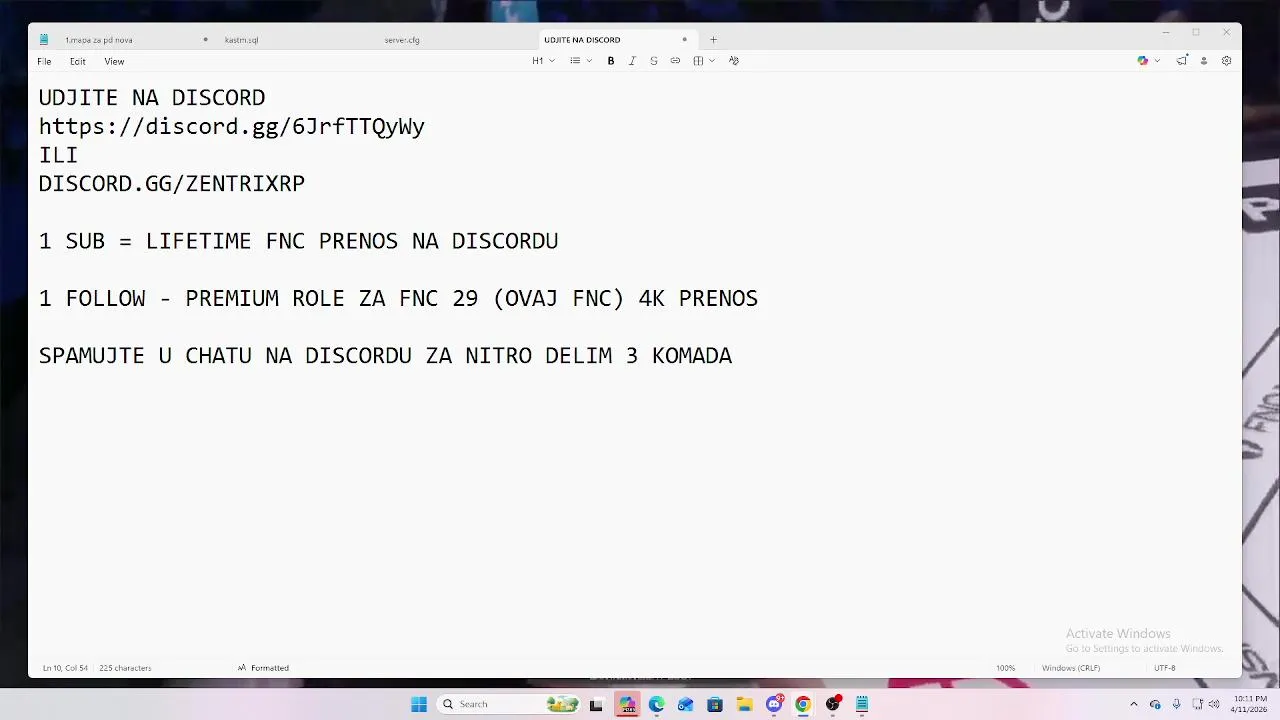Open Discord from the taskbar
The image size is (1280, 720).
click(x=774, y=704)
